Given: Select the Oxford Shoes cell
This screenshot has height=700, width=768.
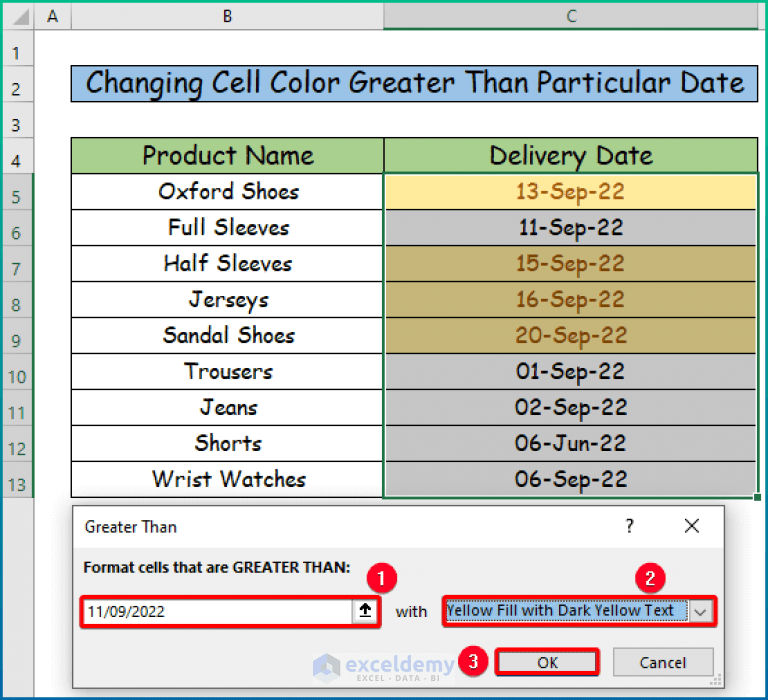Looking at the screenshot, I should point(227,192).
